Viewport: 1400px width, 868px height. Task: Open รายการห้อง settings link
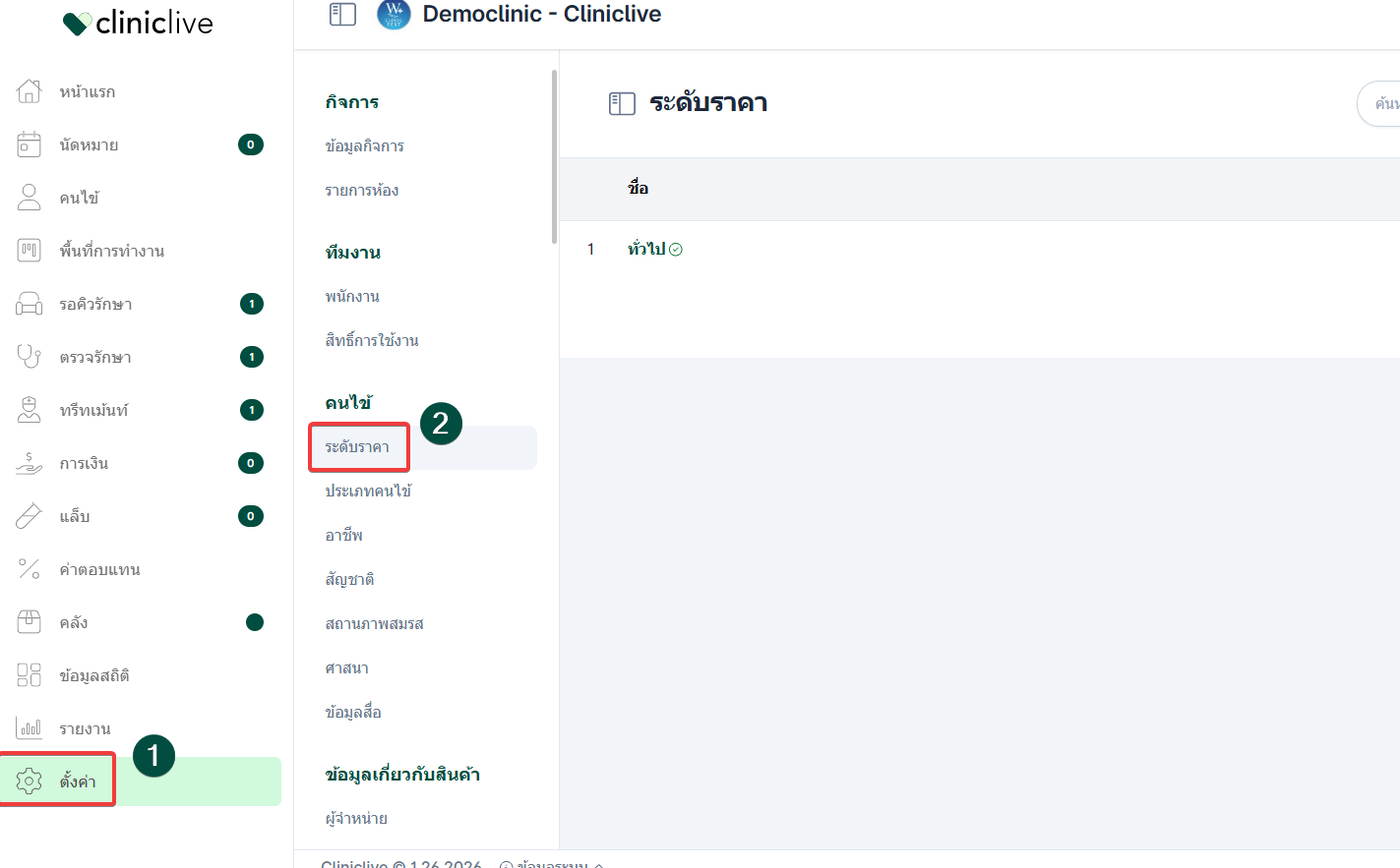click(362, 190)
